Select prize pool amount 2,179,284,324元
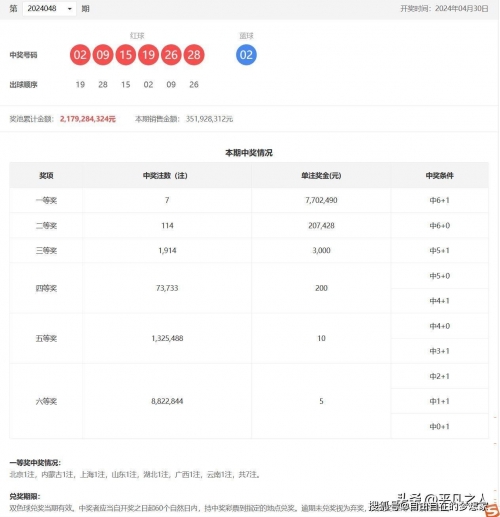Viewport: 500px width, 517px height. tap(88, 119)
